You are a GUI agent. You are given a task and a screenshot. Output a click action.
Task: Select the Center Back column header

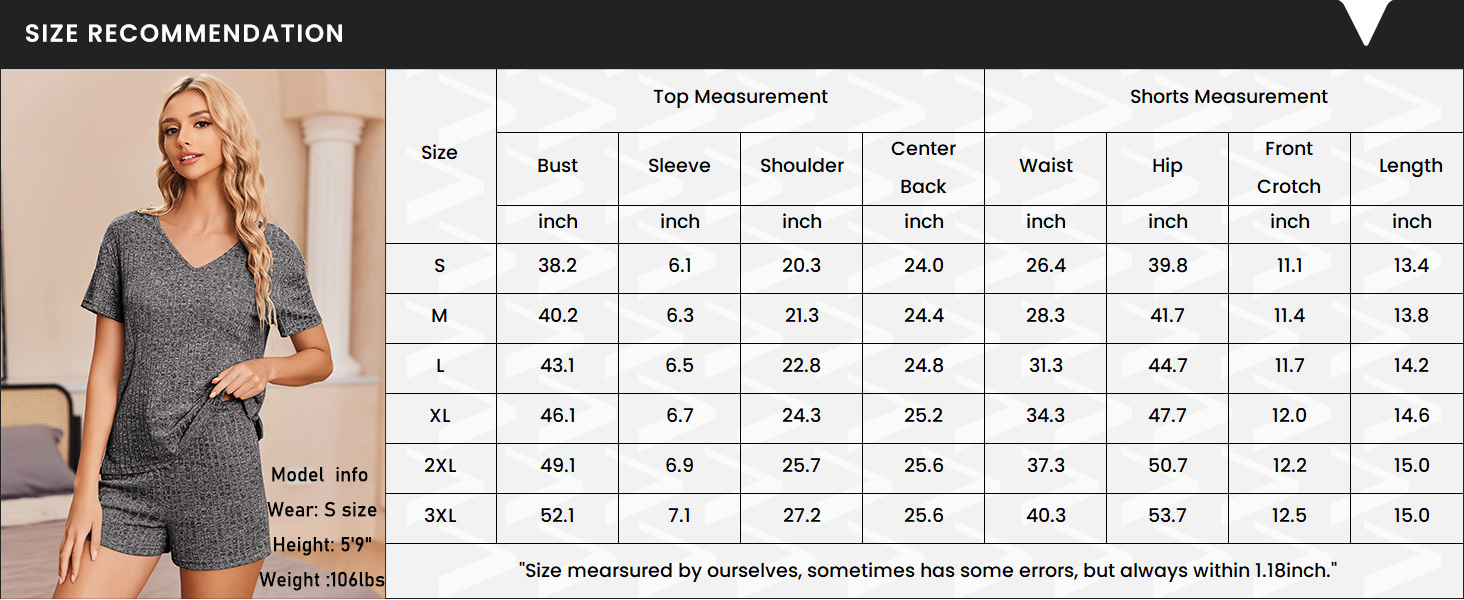point(923,167)
